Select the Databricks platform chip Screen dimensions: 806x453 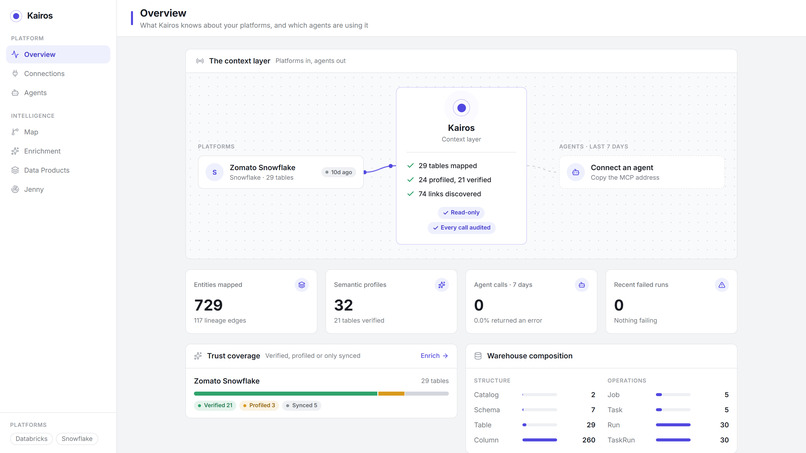click(x=31, y=439)
